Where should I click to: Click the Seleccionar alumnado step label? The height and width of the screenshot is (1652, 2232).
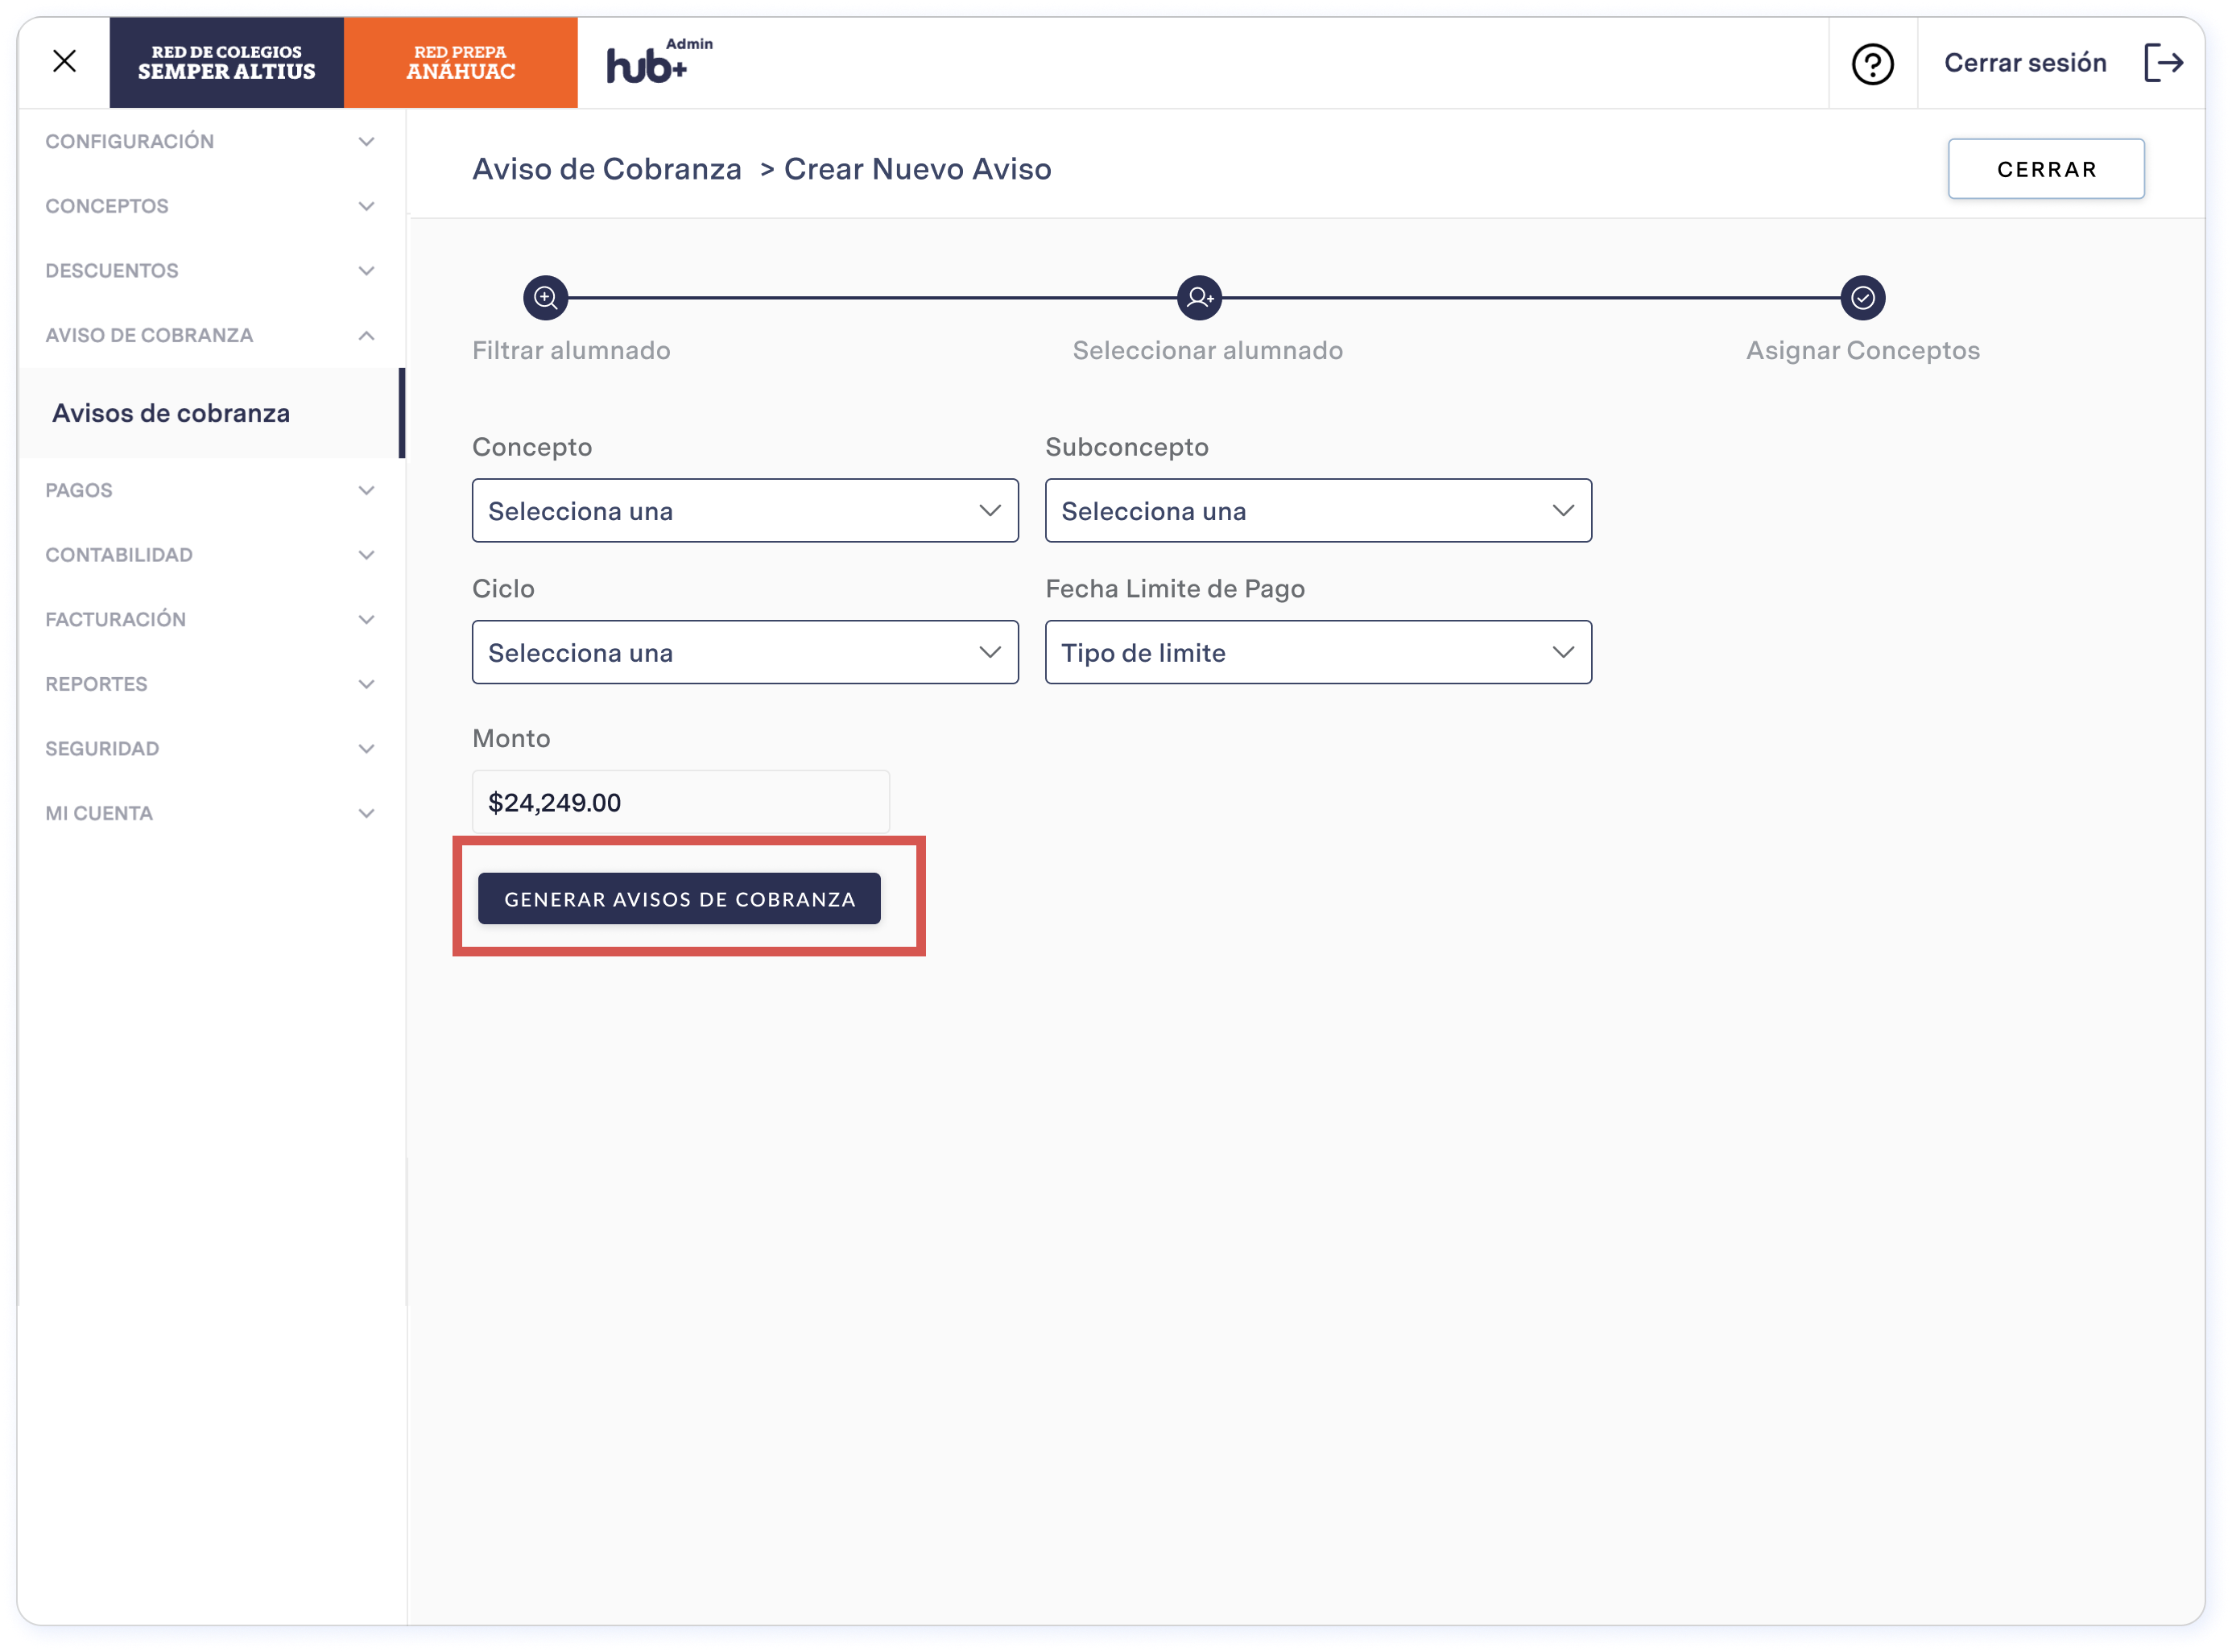point(1208,351)
